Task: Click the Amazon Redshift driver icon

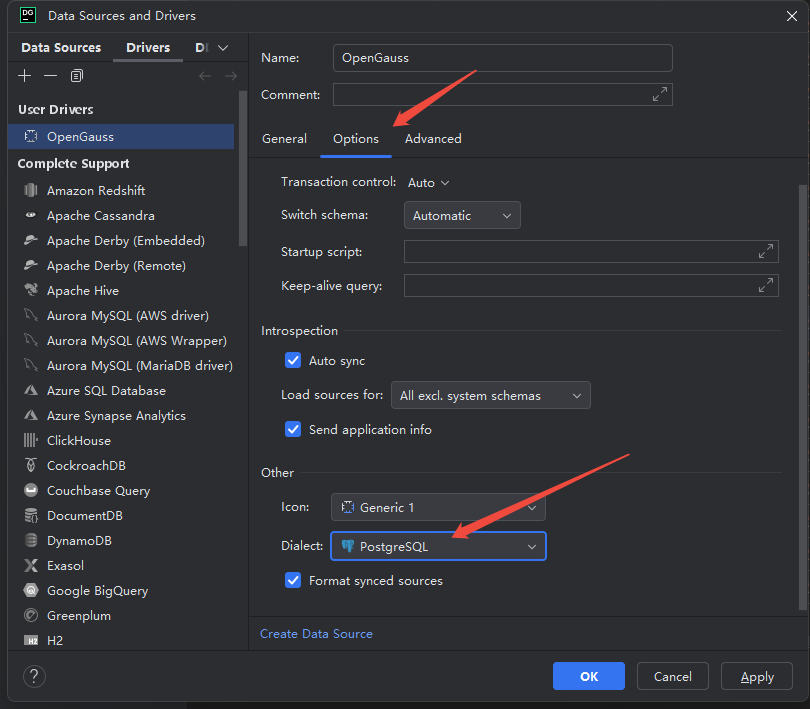Action: [x=31, y=190]
